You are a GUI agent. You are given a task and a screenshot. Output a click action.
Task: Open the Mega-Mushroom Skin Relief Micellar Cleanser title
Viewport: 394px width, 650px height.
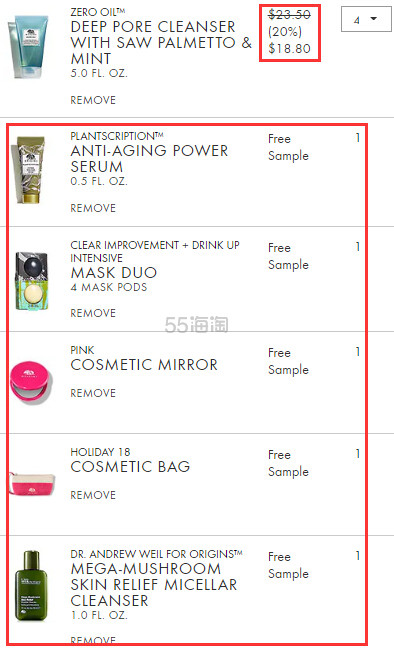point(154,584)
